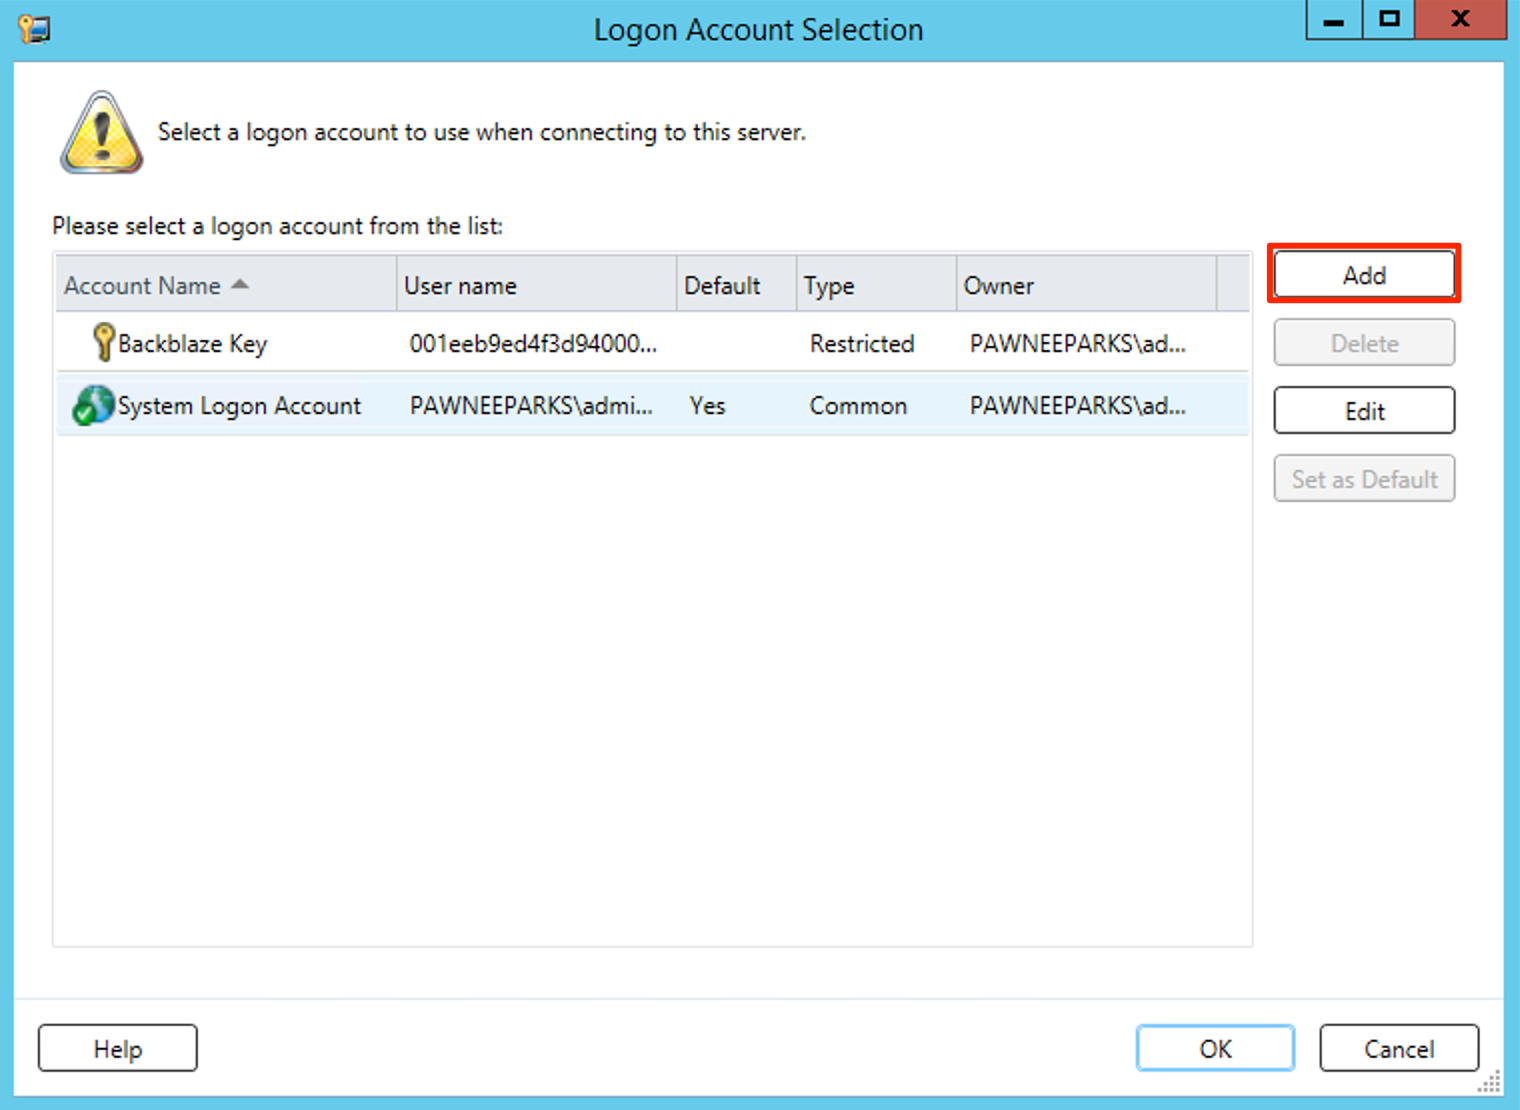Select the System Logon Account name
The image size is (1520, 1110).
pyautogui.click(x=239, y=406)
